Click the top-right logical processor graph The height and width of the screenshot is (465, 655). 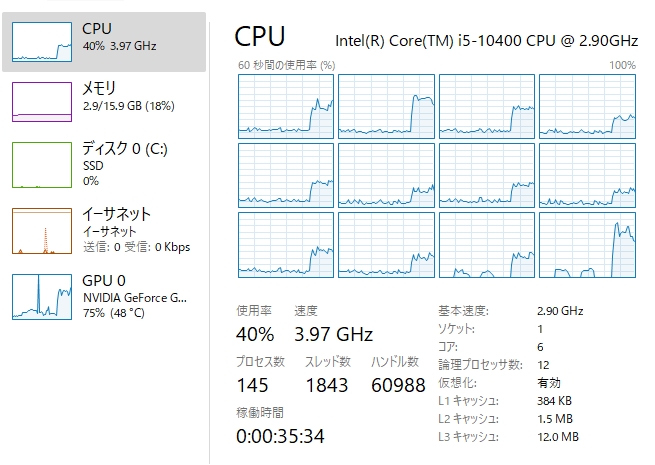[587, 105]
